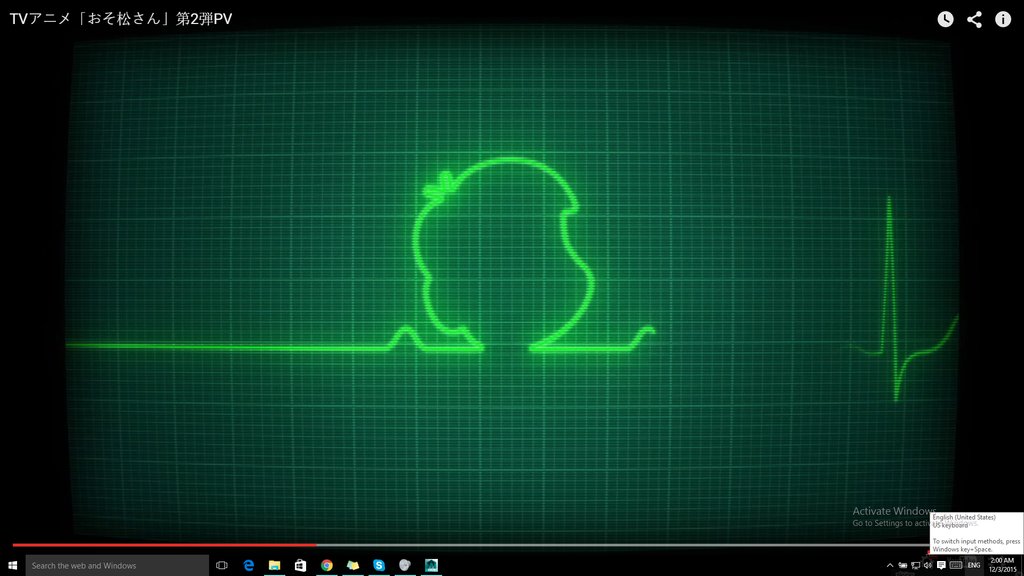Click the Watch Later clock icon

(945, 19)
